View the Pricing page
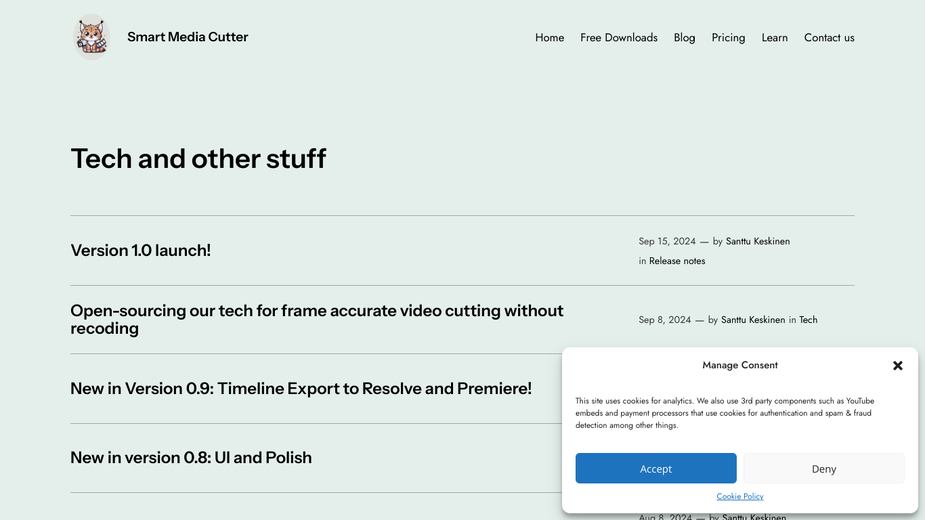 point(728,38)
